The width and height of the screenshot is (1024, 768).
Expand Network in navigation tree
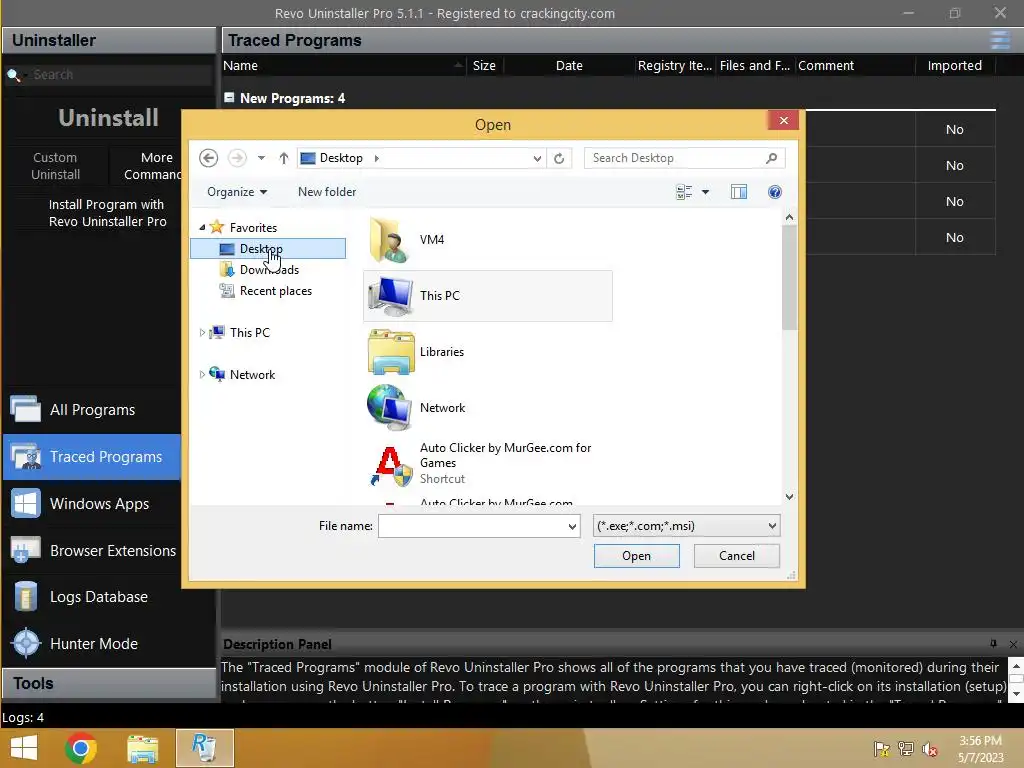[202, 374]
